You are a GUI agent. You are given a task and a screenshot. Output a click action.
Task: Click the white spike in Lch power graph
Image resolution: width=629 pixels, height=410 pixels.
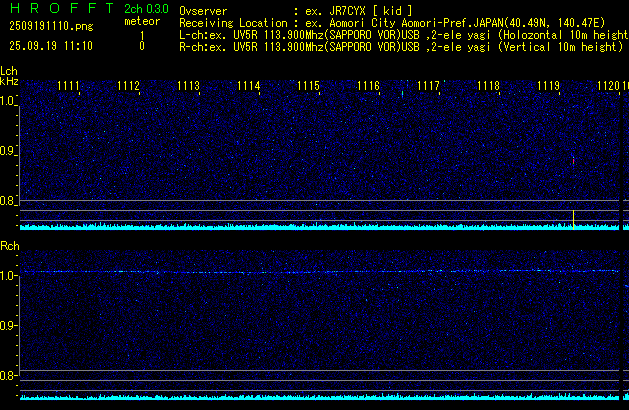click(x=573, y=216)
